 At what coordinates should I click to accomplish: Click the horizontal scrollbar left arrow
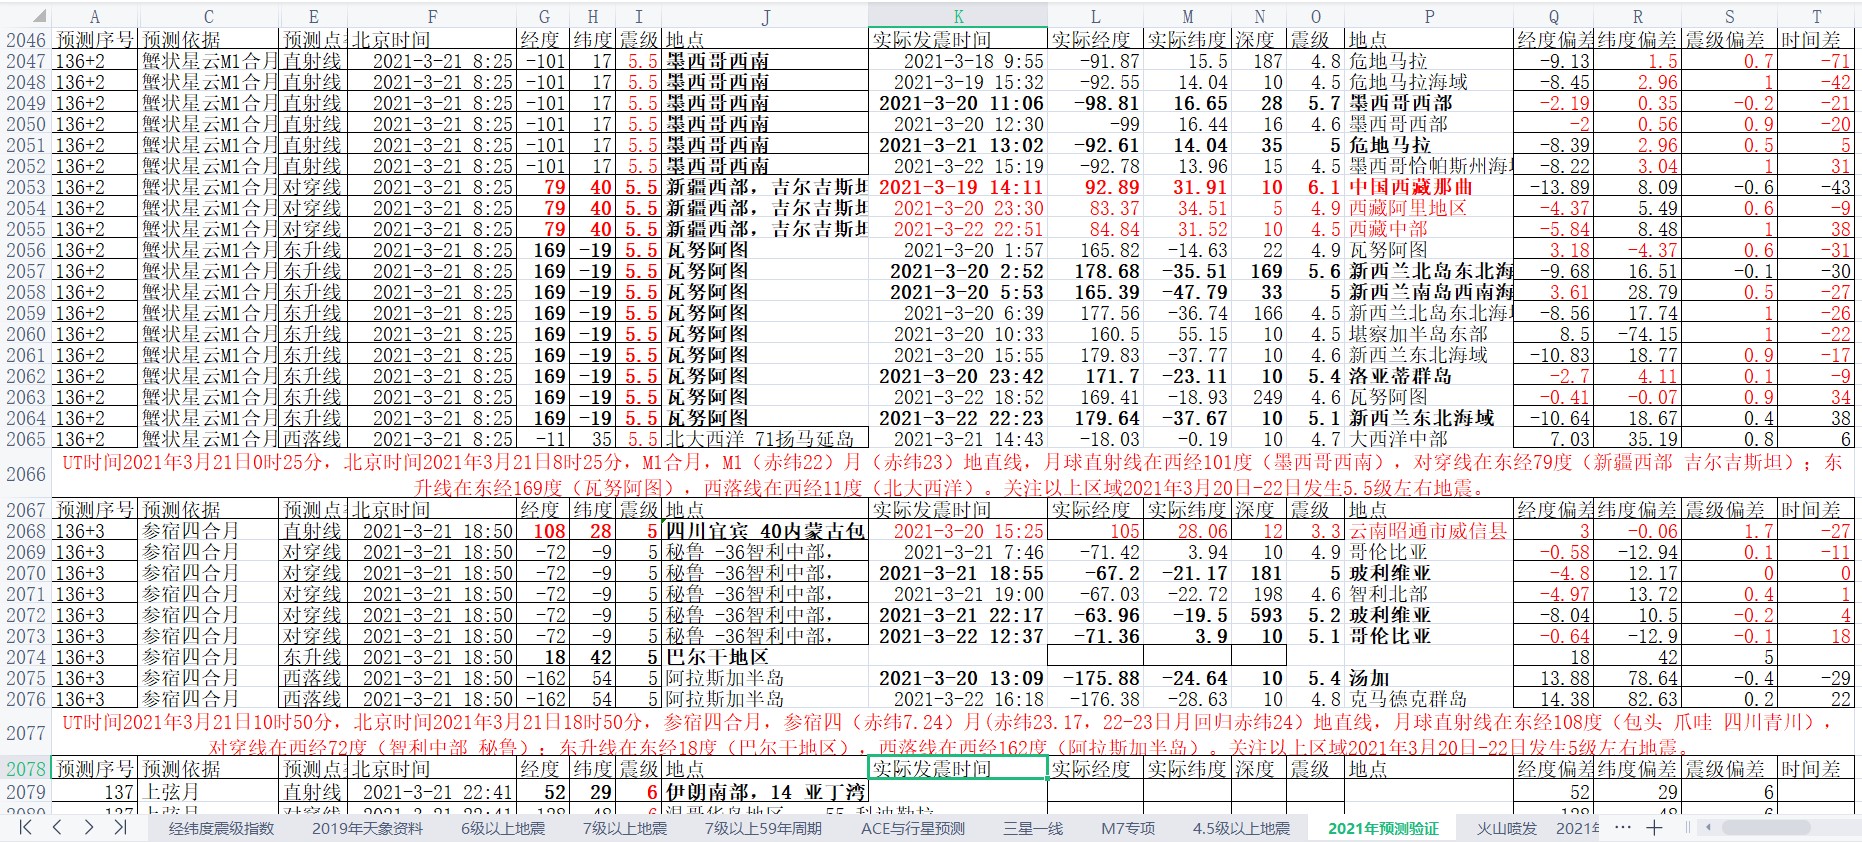click(x=1709, y=827)
